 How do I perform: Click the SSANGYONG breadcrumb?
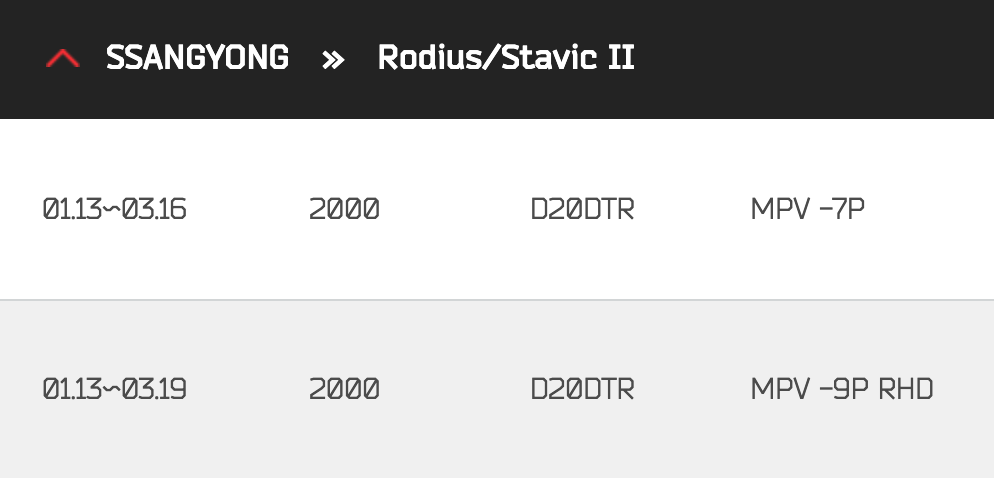pos(197,59)
